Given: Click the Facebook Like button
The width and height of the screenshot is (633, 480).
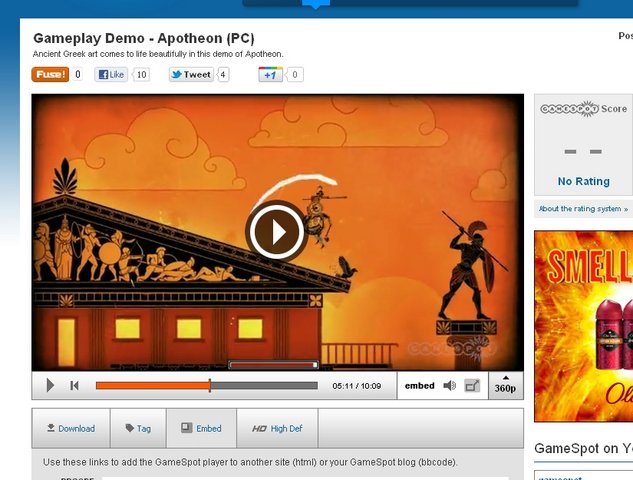Looking at the screenshot, I should tap(111, 74).
